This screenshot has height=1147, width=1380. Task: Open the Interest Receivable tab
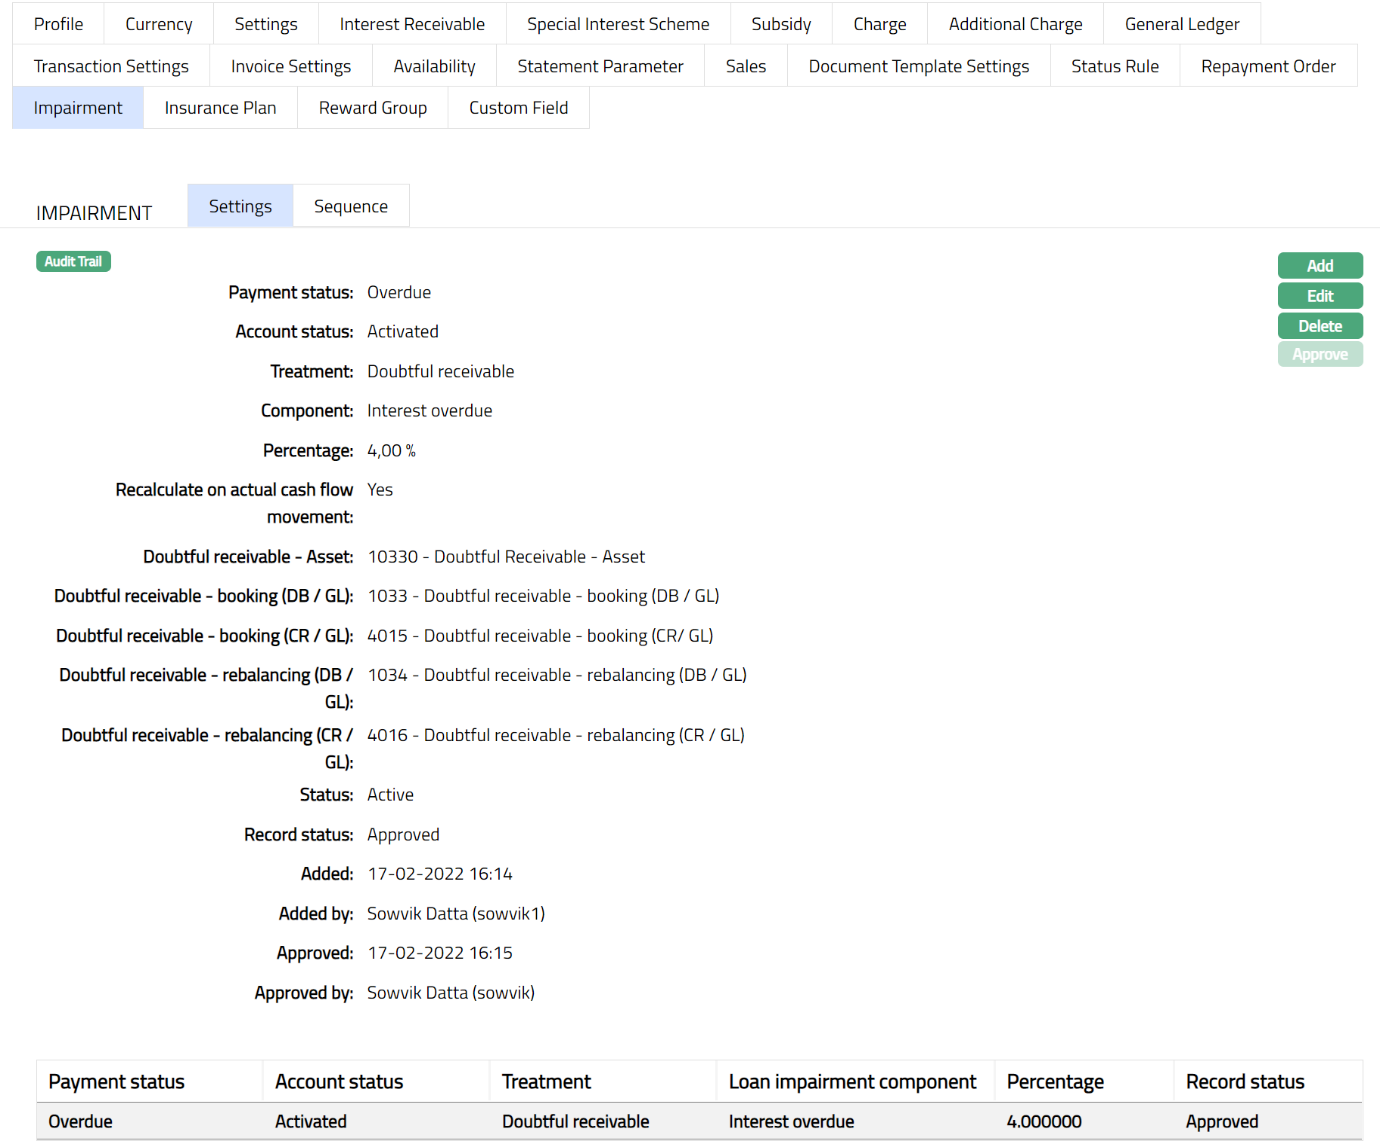click(411, 24)
